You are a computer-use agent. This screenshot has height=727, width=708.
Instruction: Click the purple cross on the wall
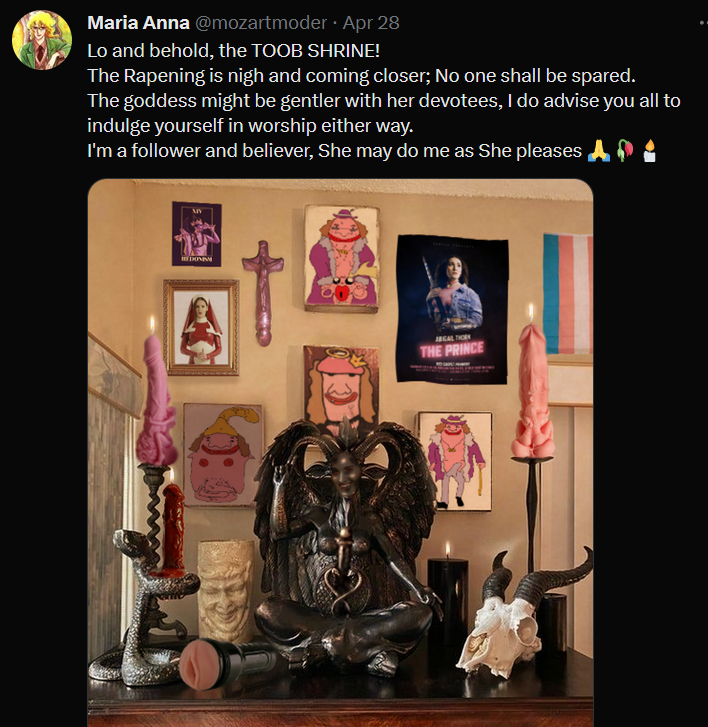(x=263, y=293)
